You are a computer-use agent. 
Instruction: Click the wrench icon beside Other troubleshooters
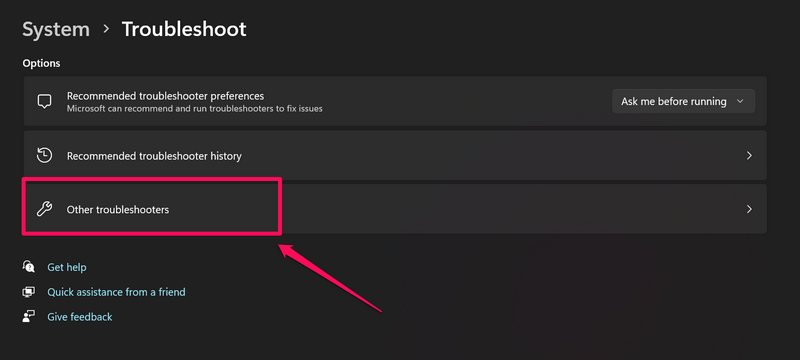44,209
